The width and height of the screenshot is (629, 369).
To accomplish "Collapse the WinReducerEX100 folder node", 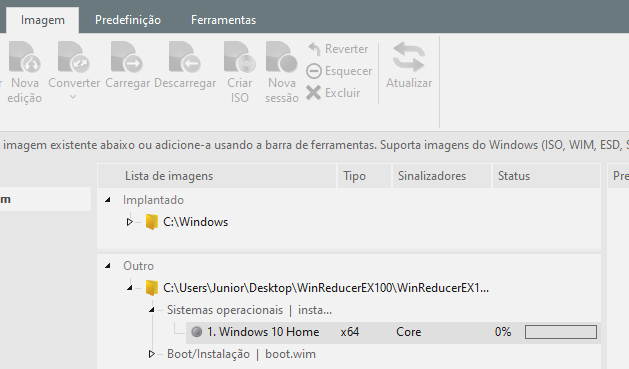I will (x=129, y=288).
